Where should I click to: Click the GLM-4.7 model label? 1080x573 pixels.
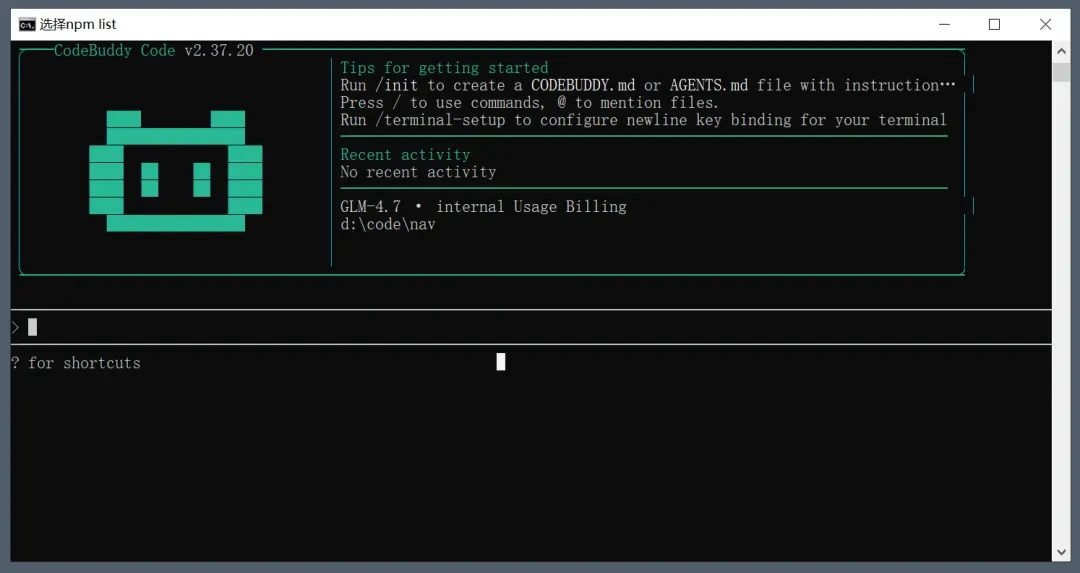pyautogui.click(x=371, y=207)
